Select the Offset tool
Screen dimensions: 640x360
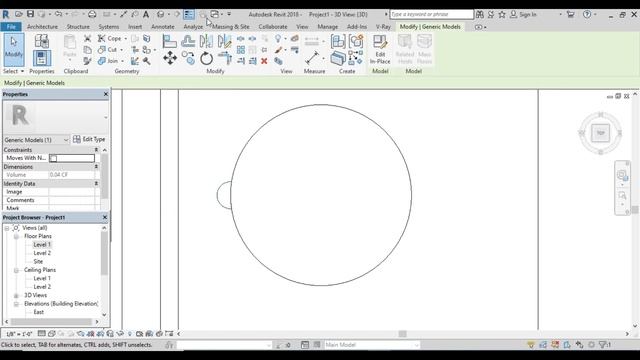[188, 41]
